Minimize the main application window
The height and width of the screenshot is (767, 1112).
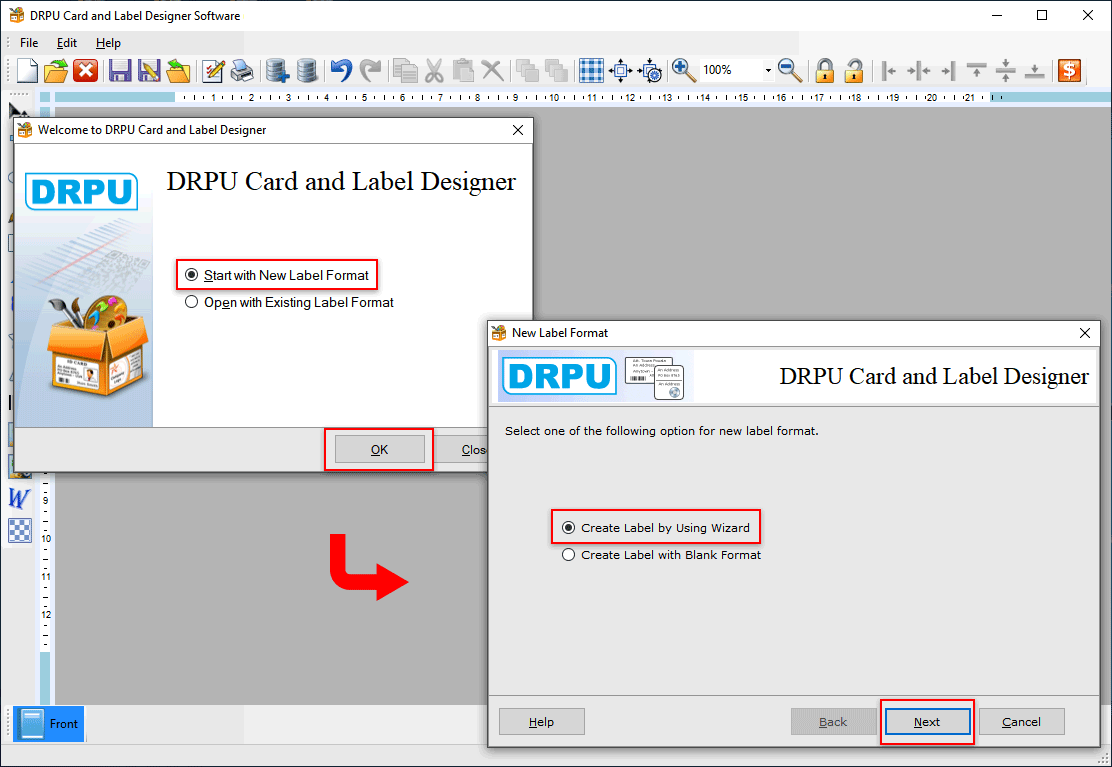pos(997,15)
